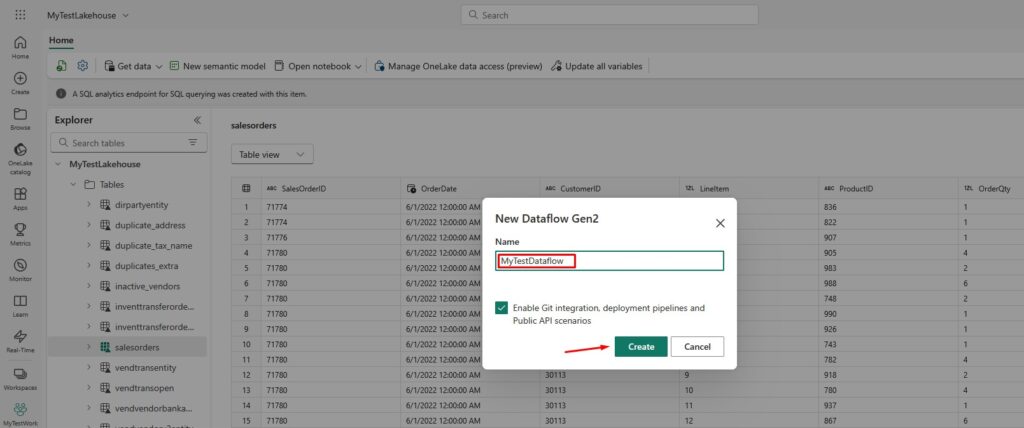Expand the duplicates_extra table
The image size is (1024, 428).
pyautogui.click(x=89, y=266)
